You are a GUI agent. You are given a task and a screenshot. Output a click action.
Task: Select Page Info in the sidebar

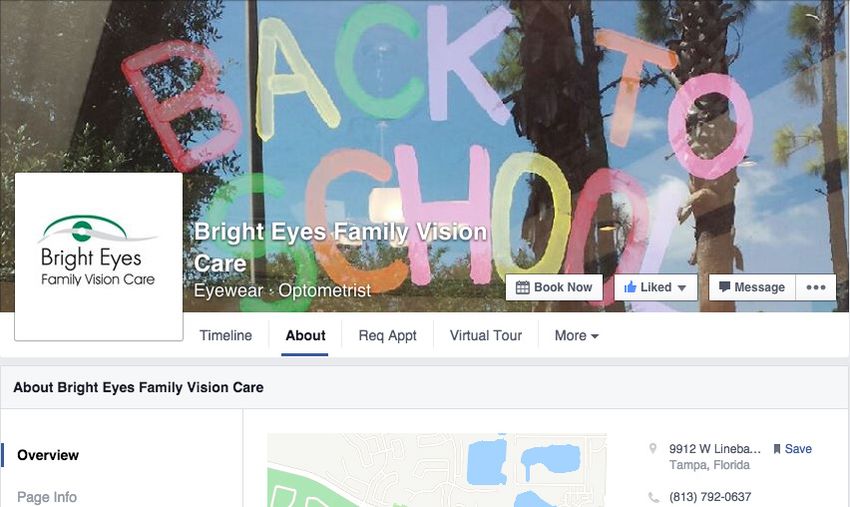47,497
